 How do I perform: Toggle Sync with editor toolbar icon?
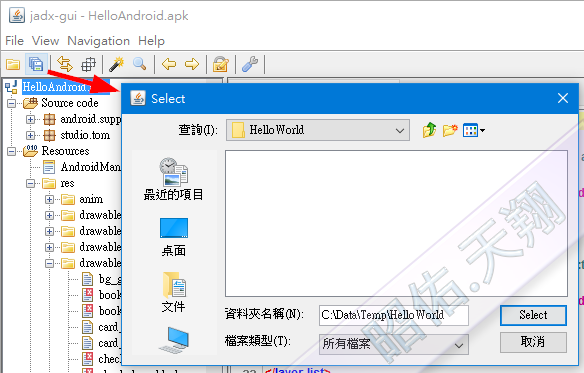pos(65,64)
